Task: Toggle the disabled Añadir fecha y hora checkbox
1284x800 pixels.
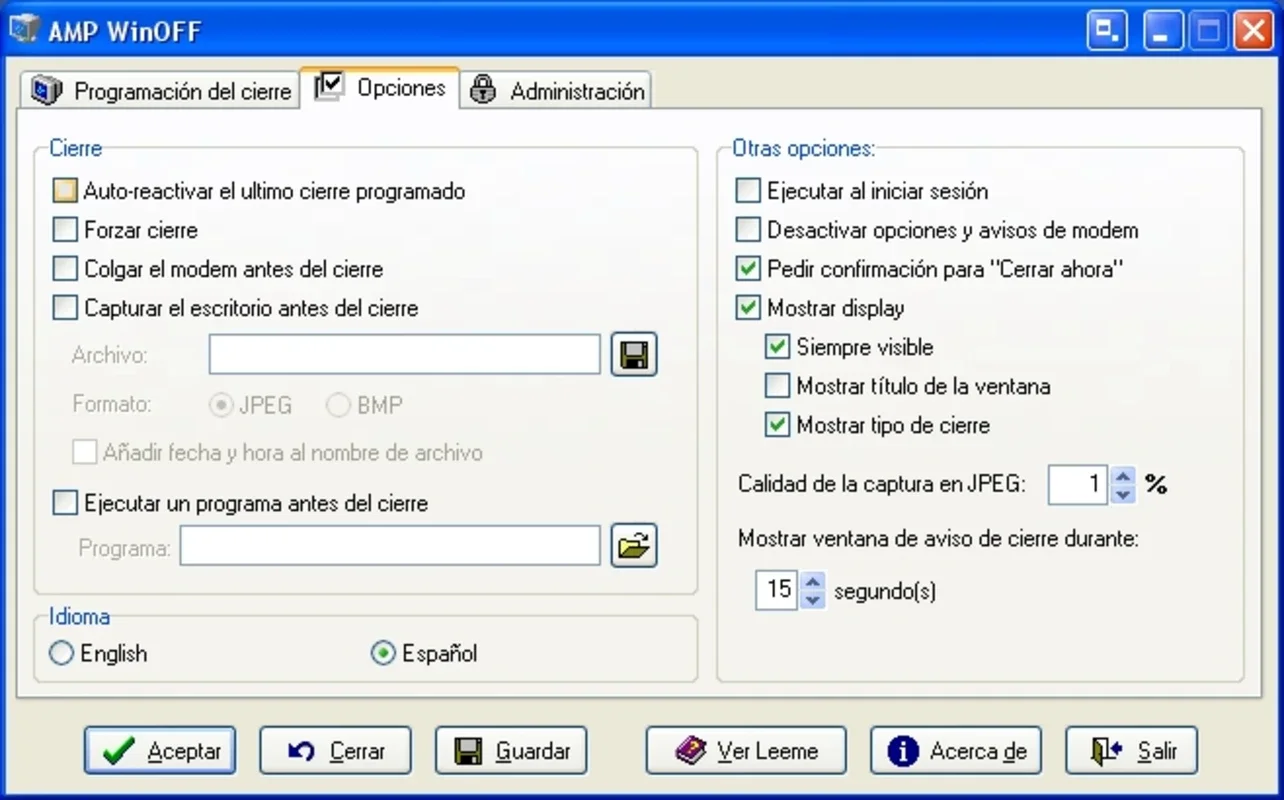Action: 84,453
